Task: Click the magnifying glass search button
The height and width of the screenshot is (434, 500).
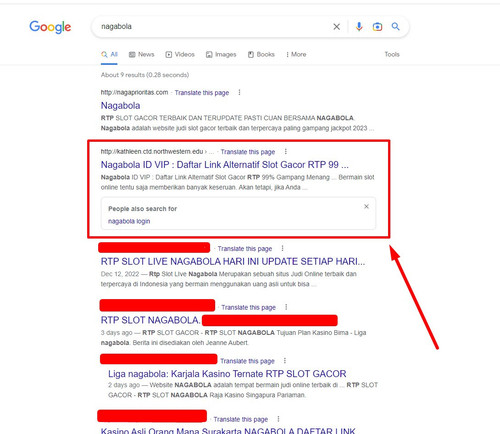Action: click(x=396, y=26)
